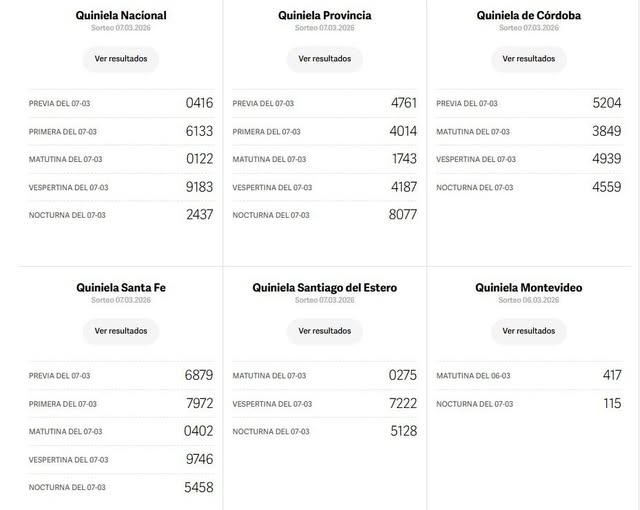Click the Quiniela Montevideo heading
Screen dimensions: 640x510
[x=529, y=288]
